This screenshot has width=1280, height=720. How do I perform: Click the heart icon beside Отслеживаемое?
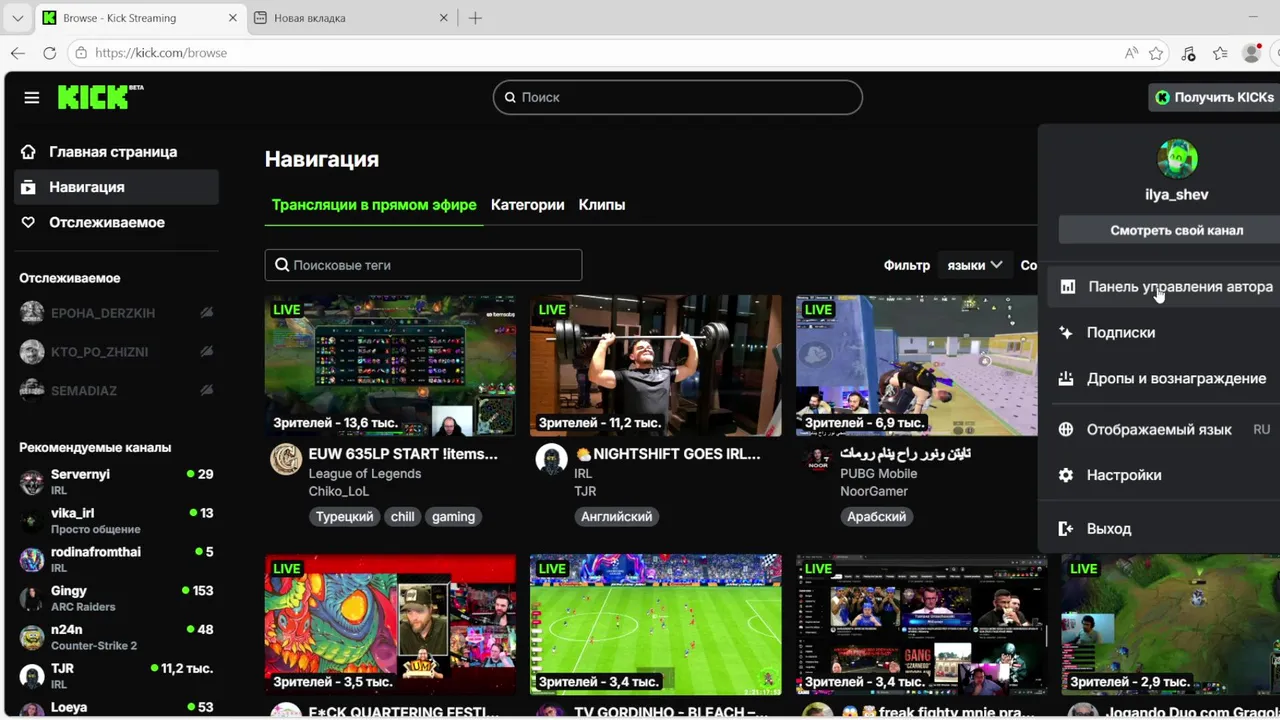pos(28,222)
